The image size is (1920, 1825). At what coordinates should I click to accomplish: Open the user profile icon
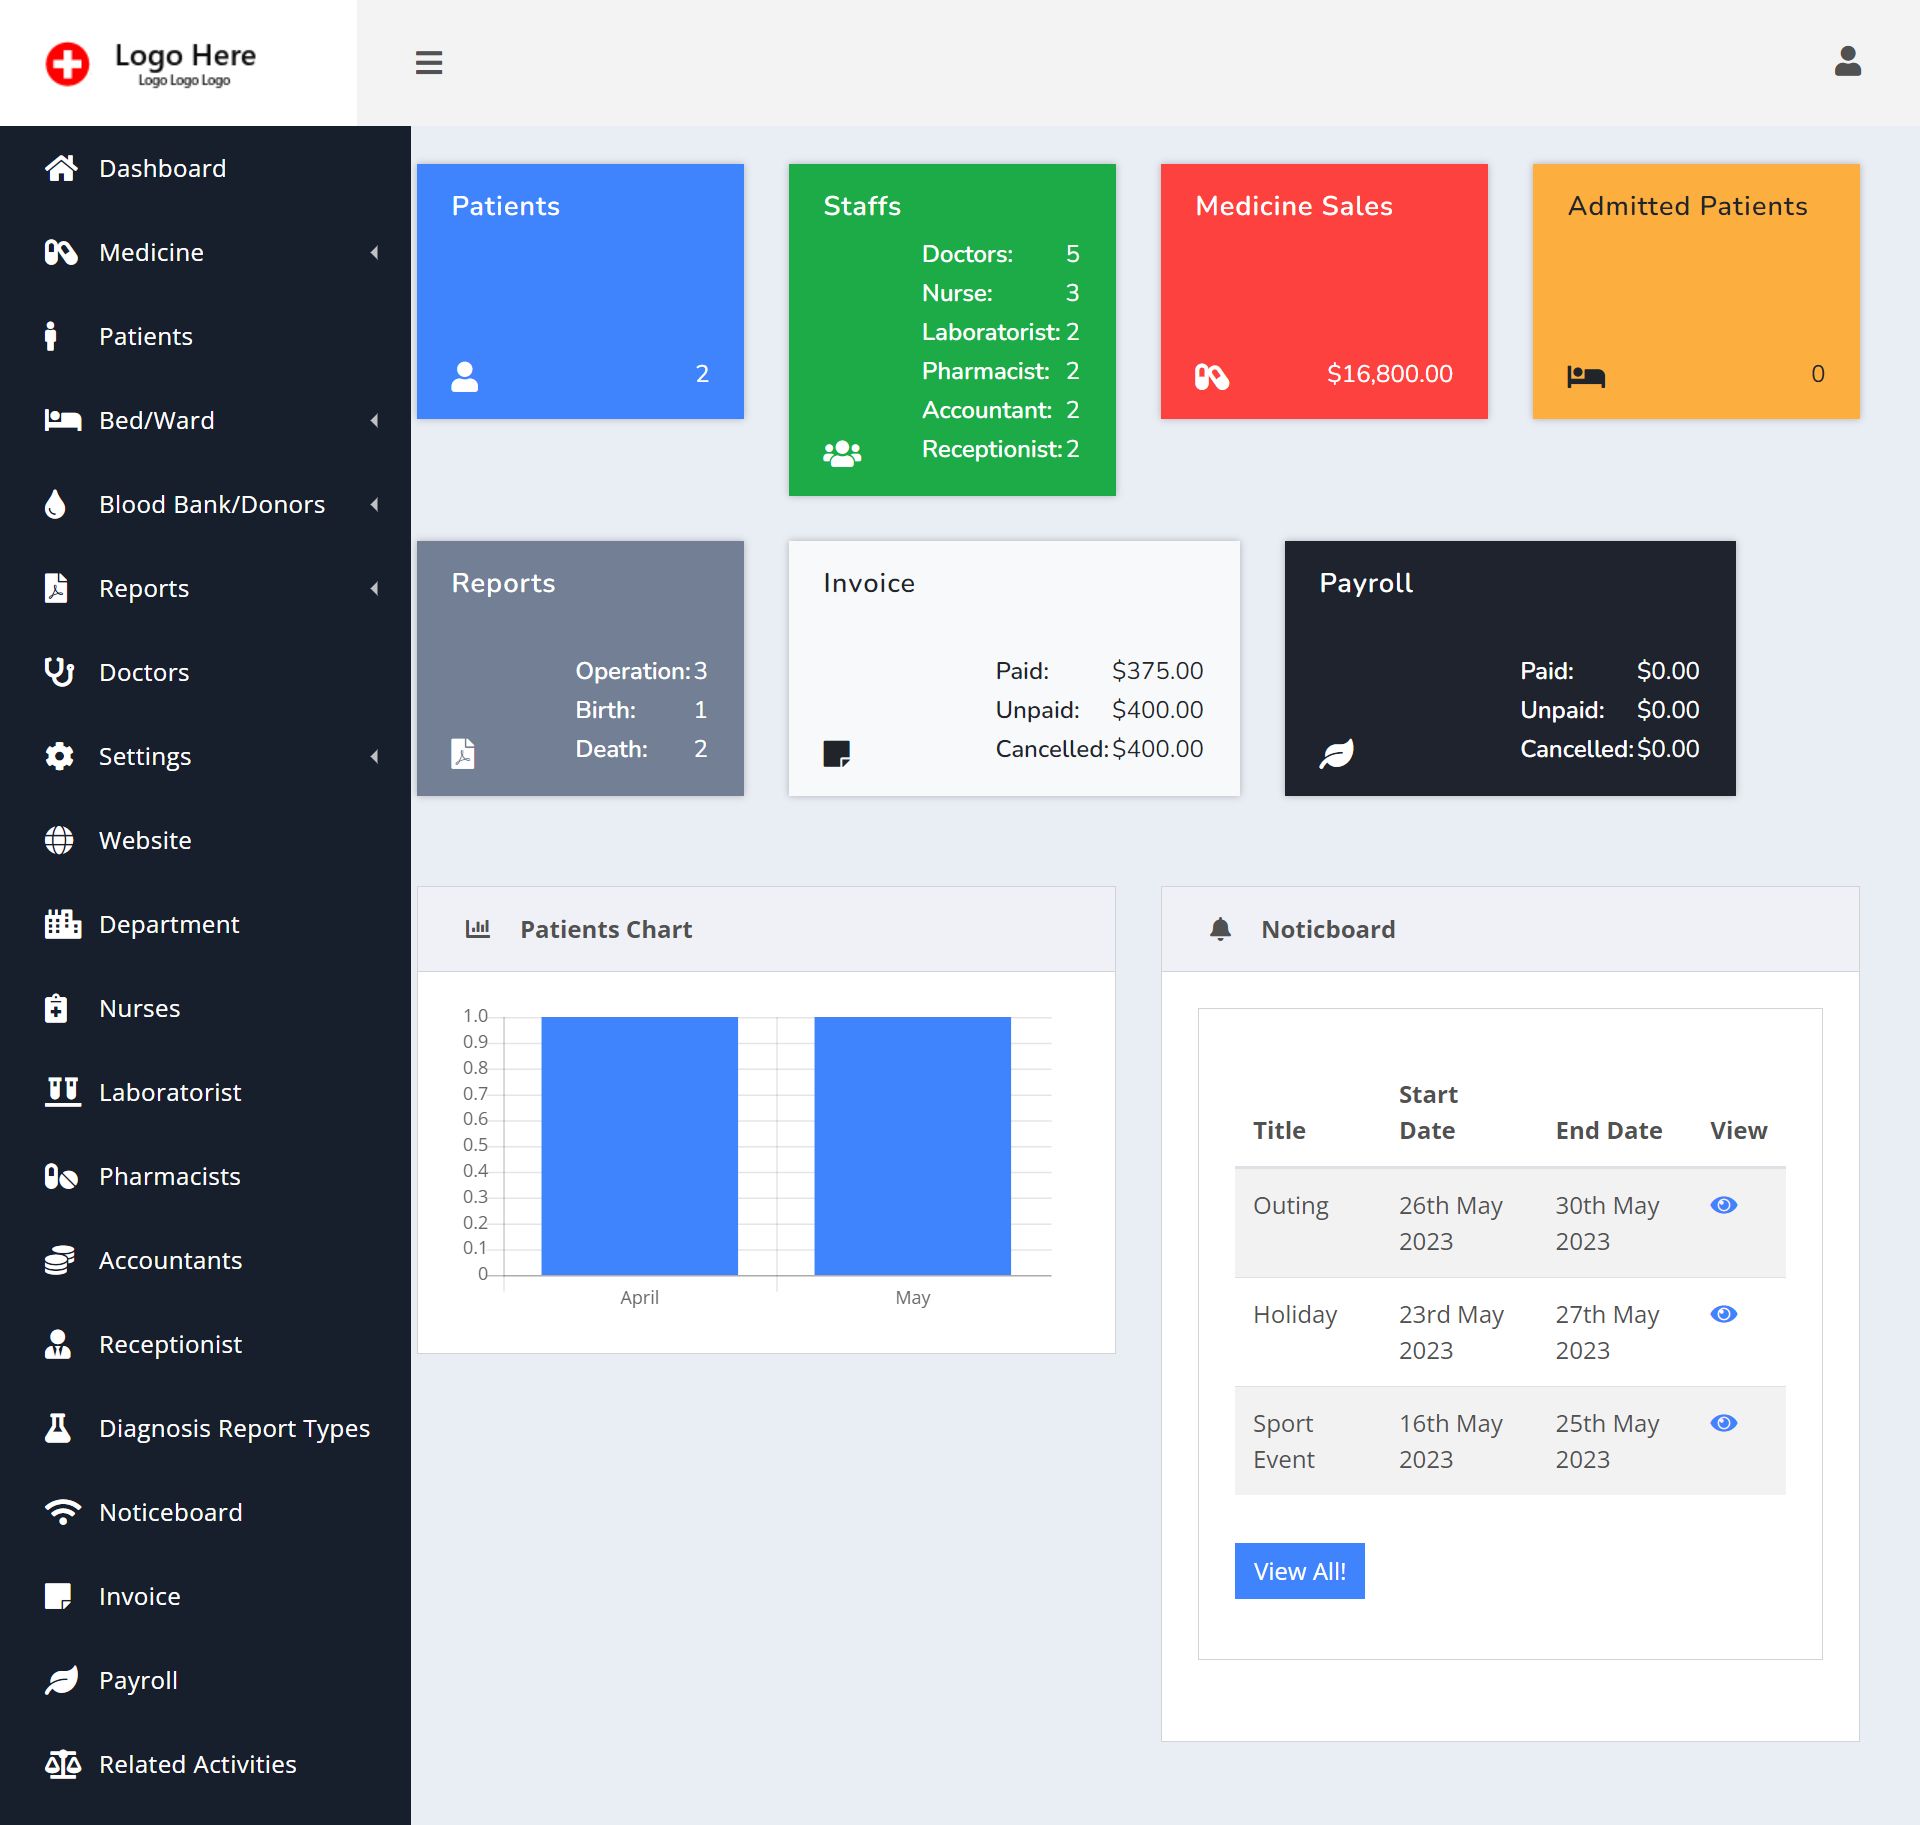tap(1847, 61)
